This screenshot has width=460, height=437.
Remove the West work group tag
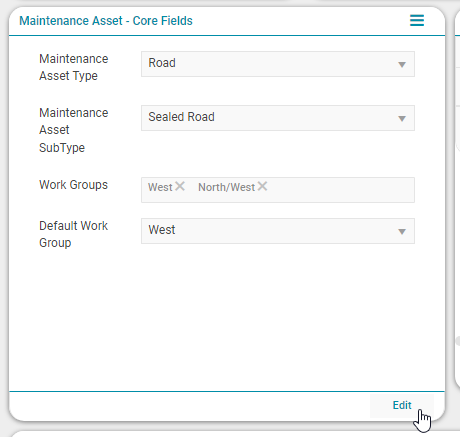coord(180,186)
